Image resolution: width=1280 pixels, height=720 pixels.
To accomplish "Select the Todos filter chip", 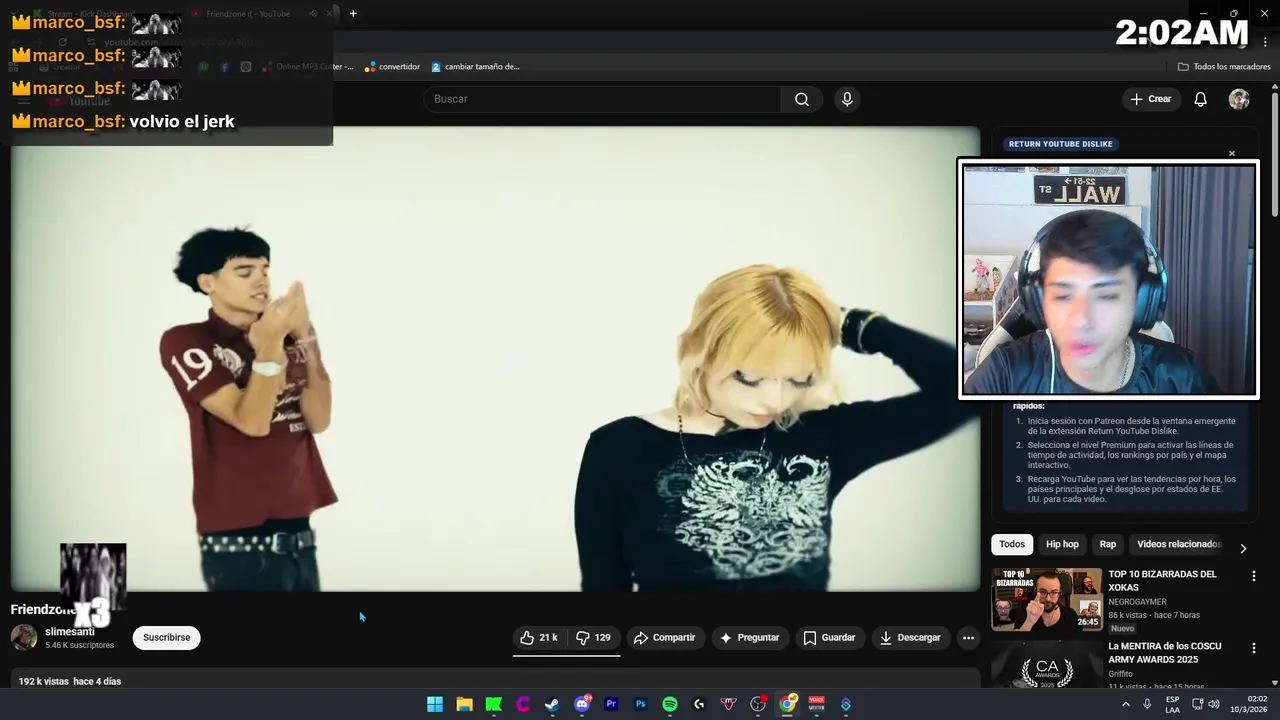I will 1012,544.
